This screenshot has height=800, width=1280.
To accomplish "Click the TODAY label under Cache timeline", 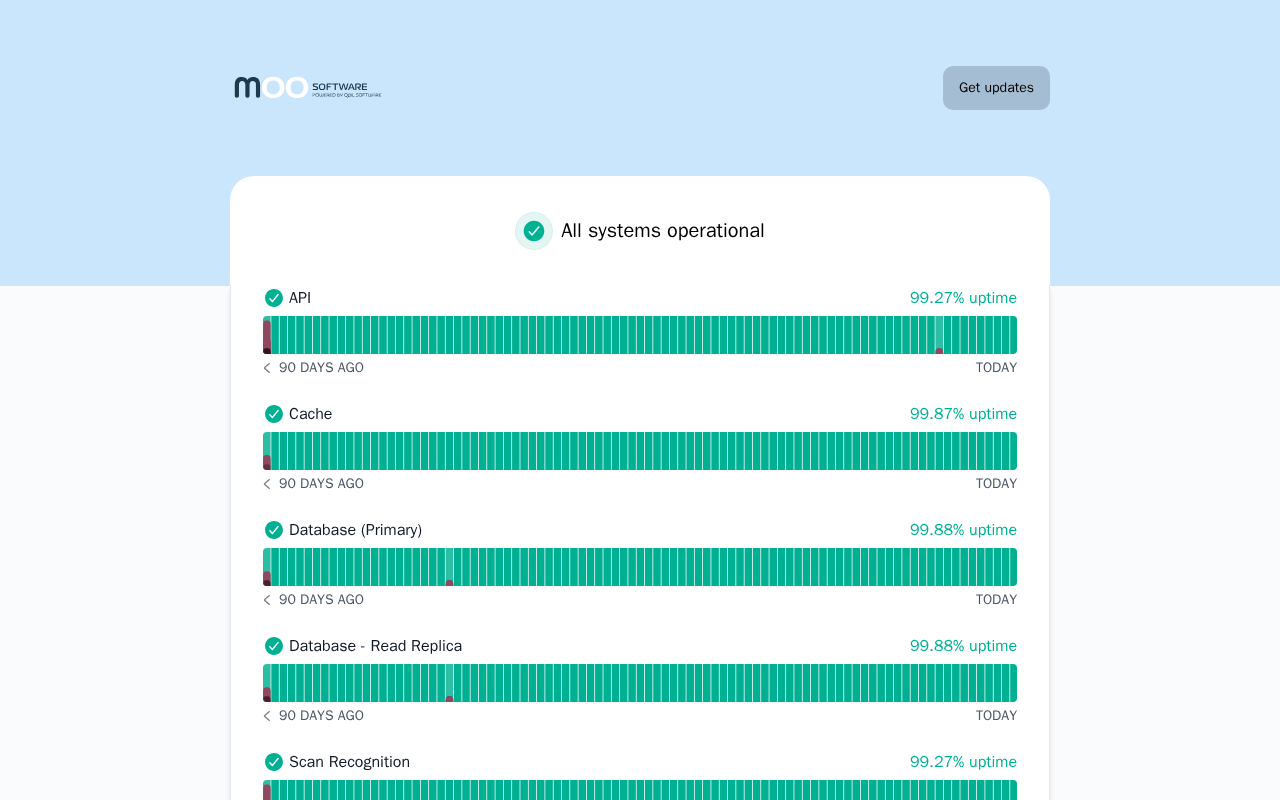I will click(x=996, y=484).
